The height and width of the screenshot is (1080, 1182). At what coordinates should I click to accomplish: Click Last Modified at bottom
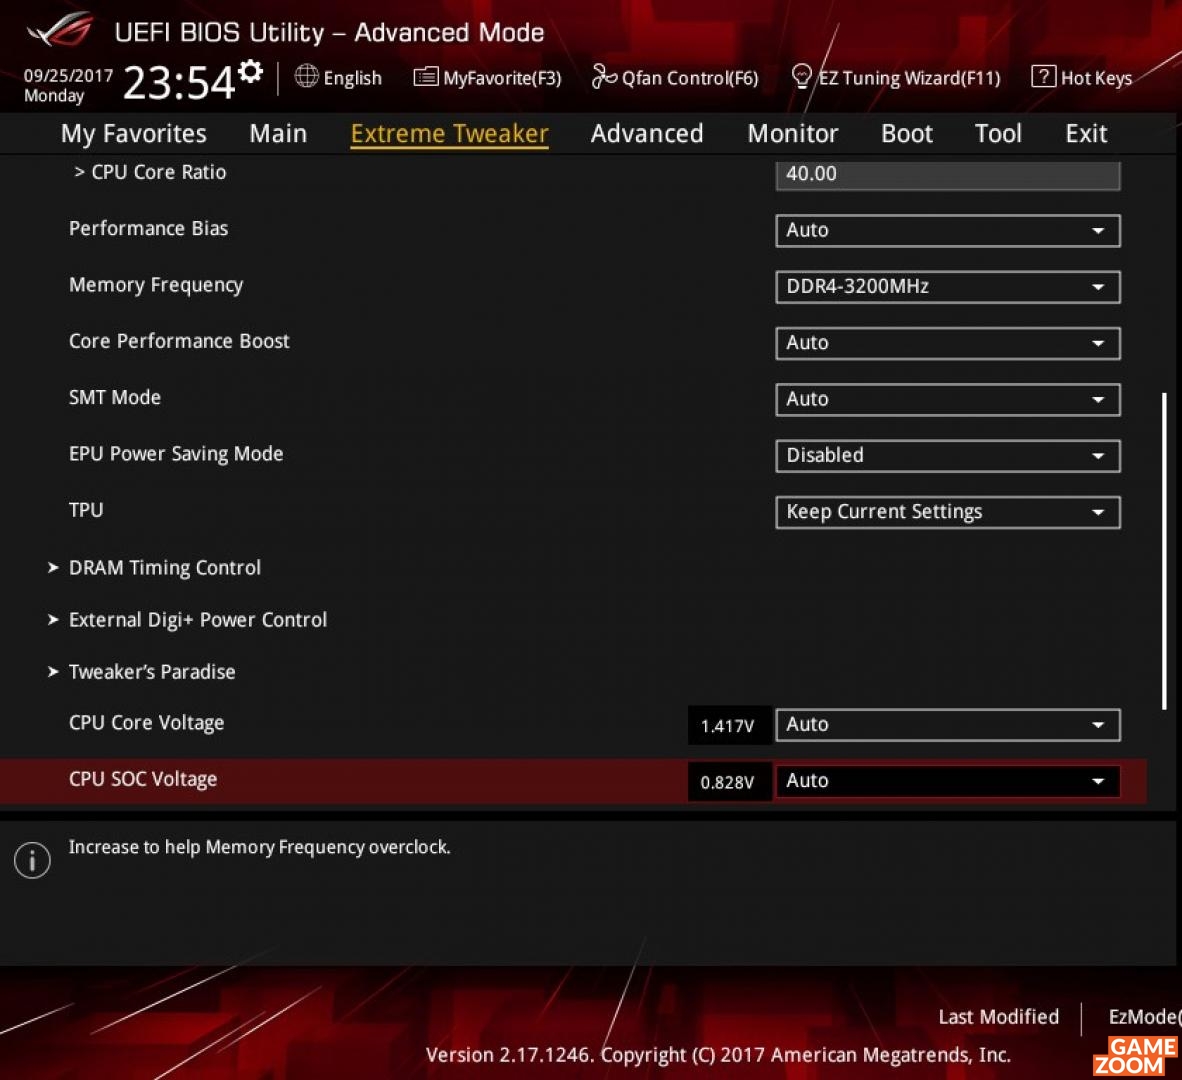pyautogui.click(x=998, y=1017)
